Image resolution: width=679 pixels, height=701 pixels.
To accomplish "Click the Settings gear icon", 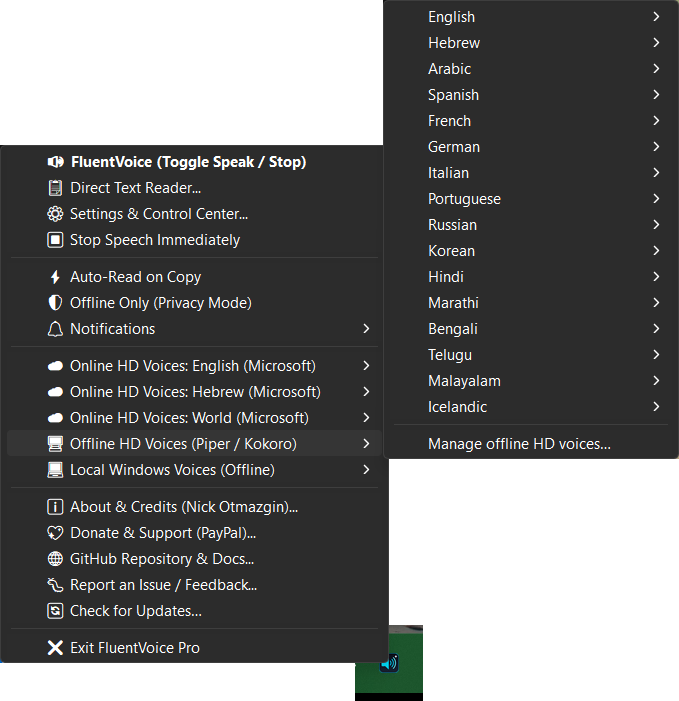I will point(55,214).
